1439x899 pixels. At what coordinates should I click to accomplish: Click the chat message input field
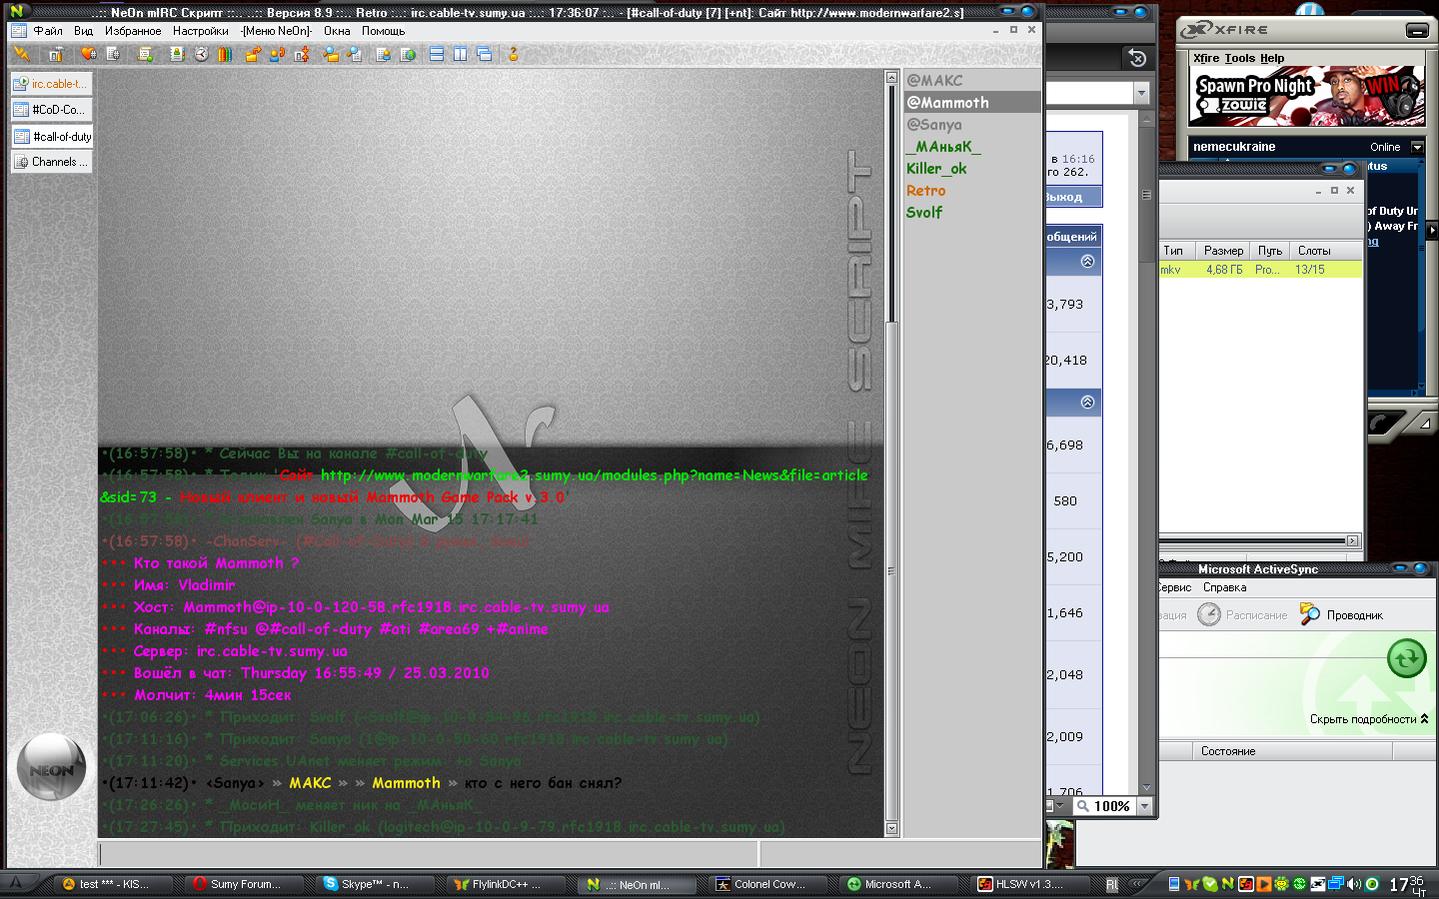[427, 853]
